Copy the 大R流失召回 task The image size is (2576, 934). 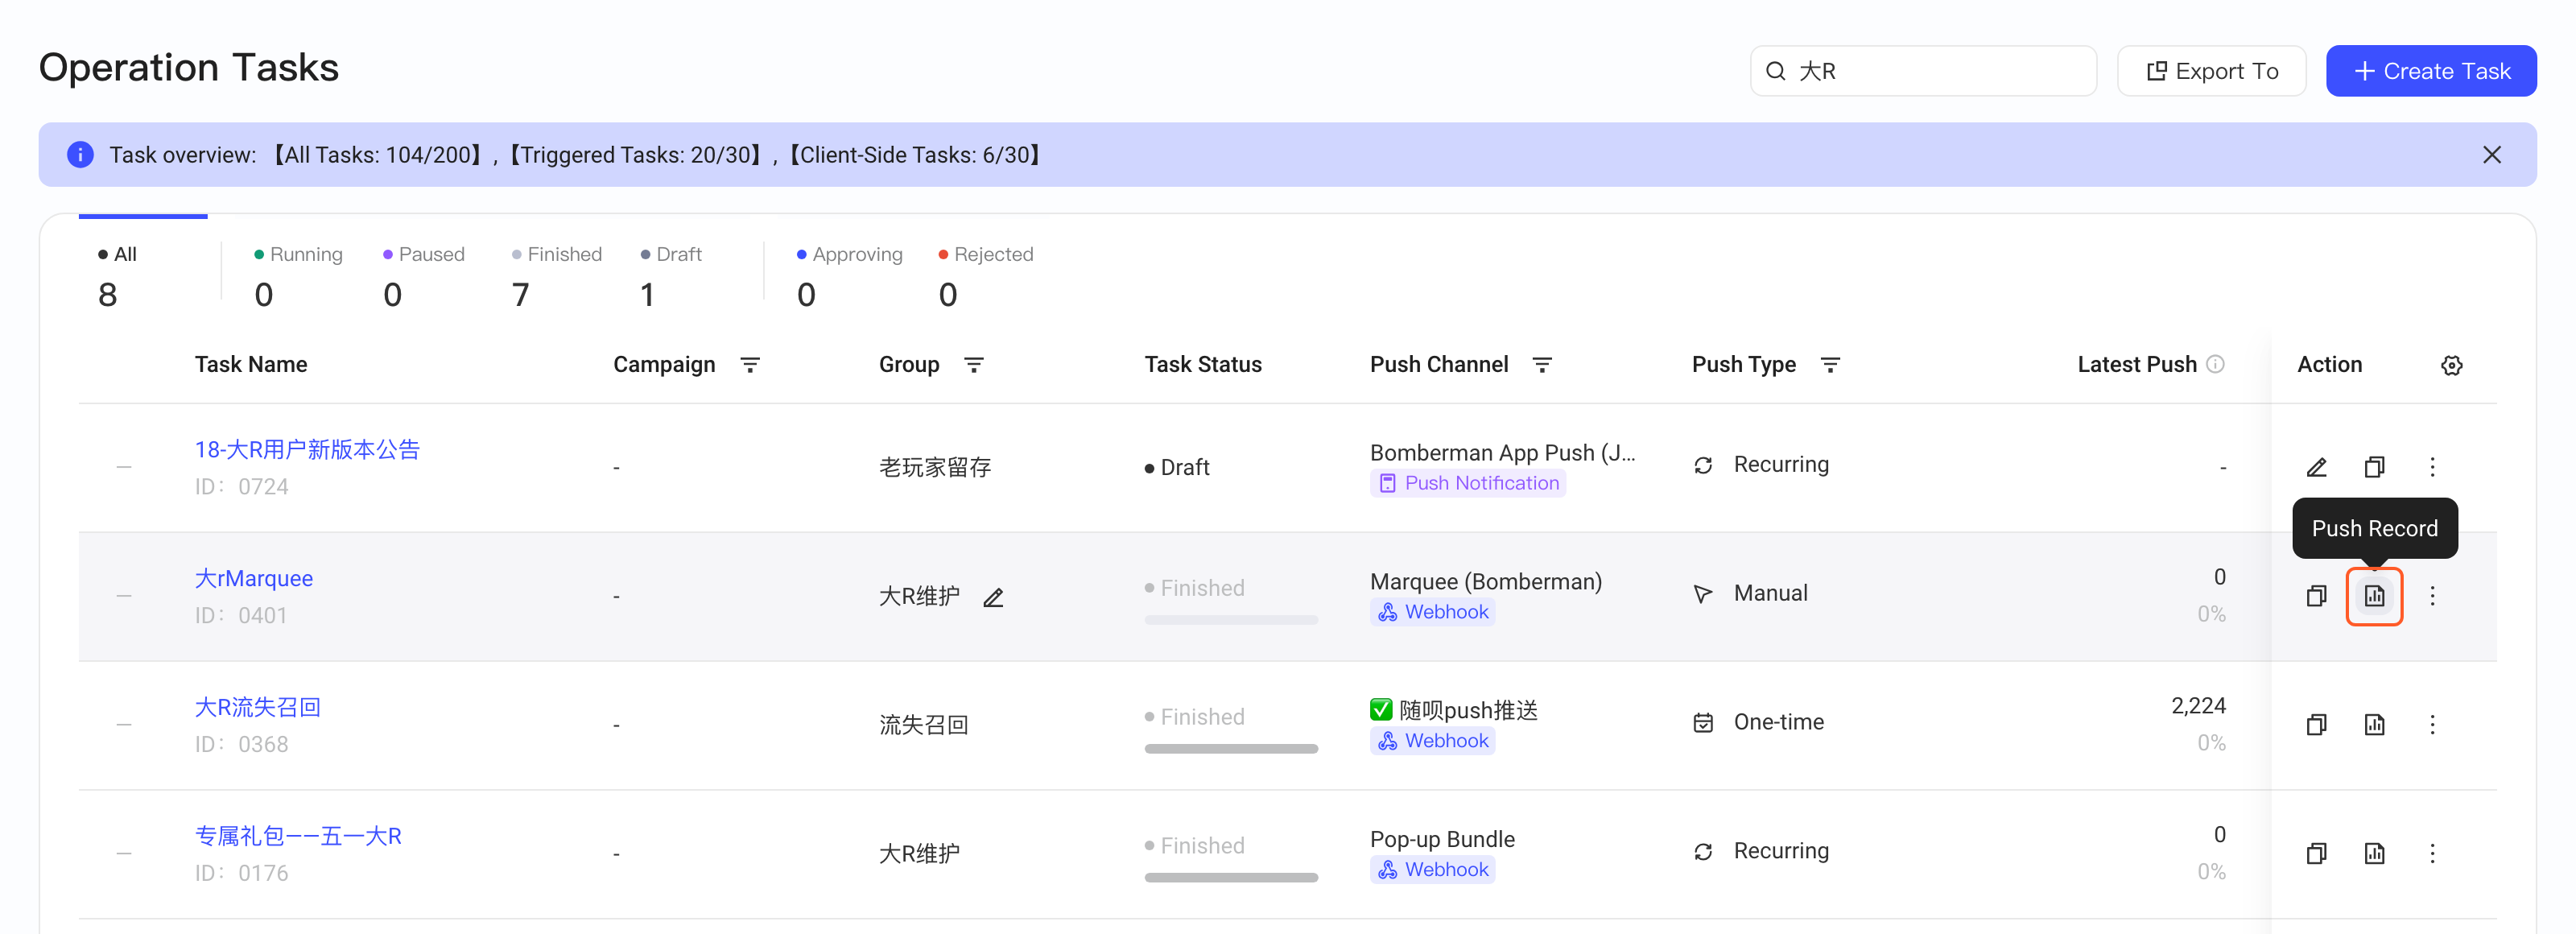coord(2316,724)
